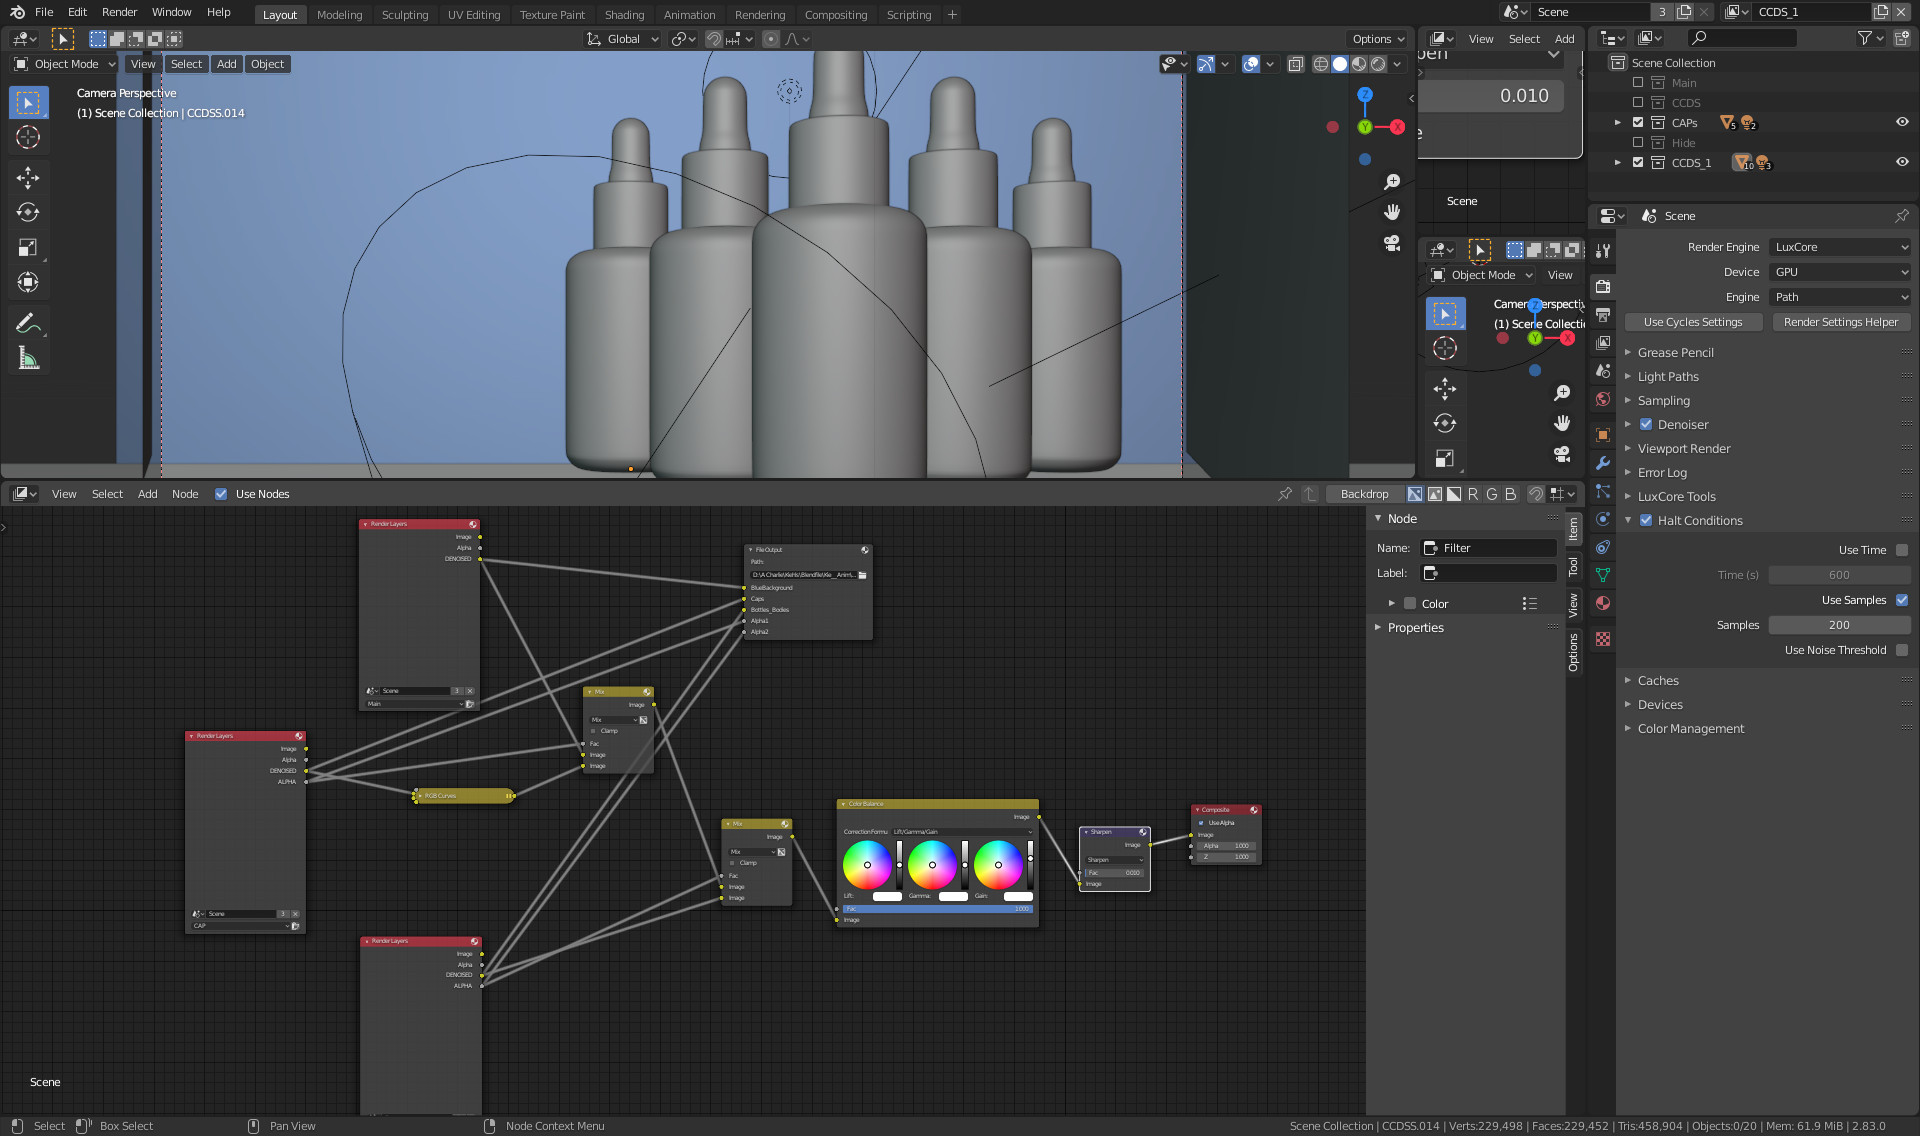1920x1136 pixels.
Task: Open the Output properties tab icon
Action: 1603,314
